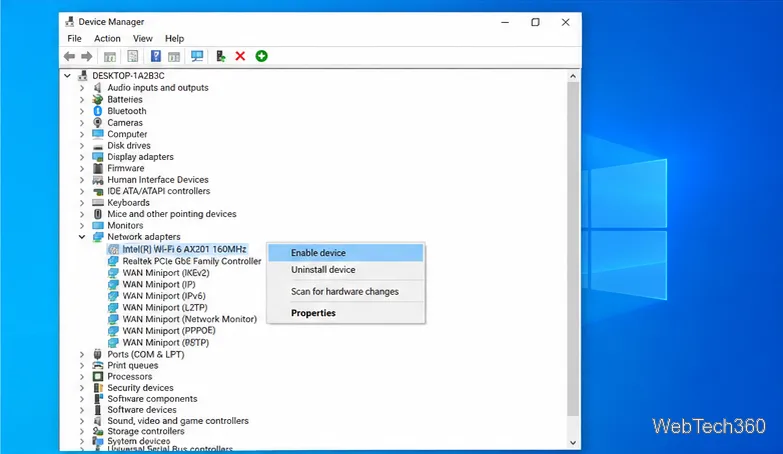
Task: Select WAN Miniport (L2TP) adapter
Action: pos(165,308)
